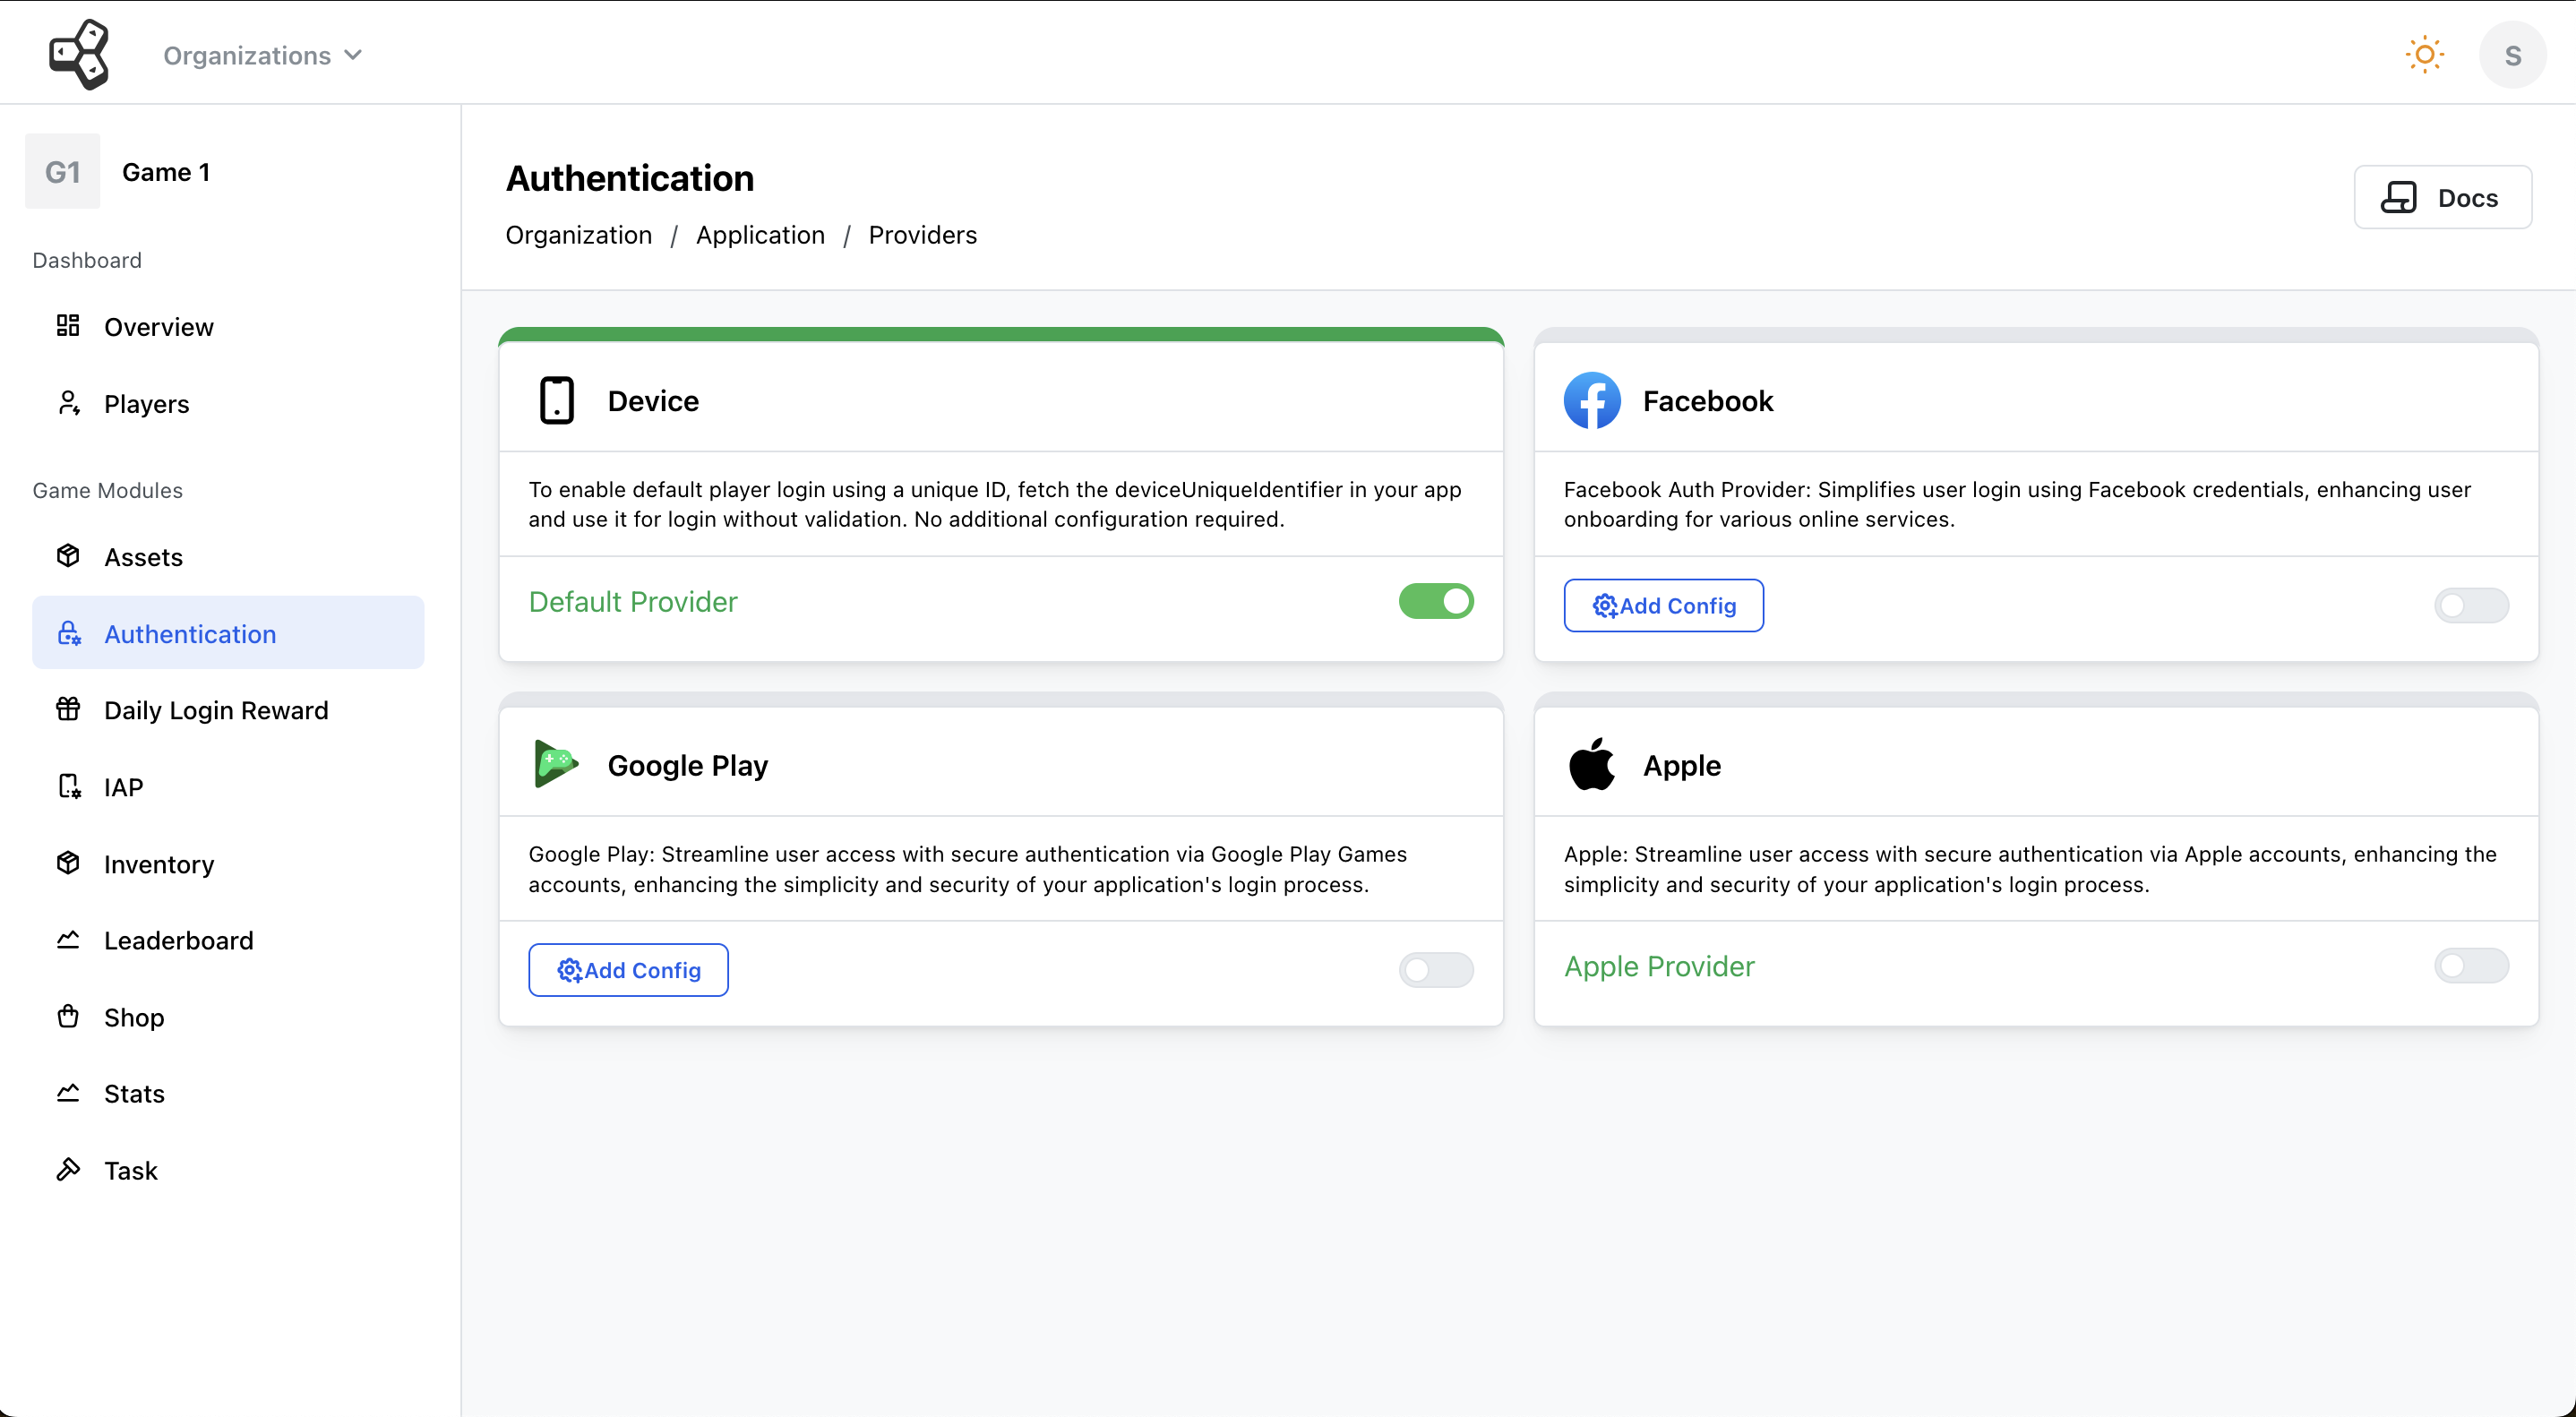Click the Players section icon
Screen dimensions: 2576x1417
[x=68, y=403]
